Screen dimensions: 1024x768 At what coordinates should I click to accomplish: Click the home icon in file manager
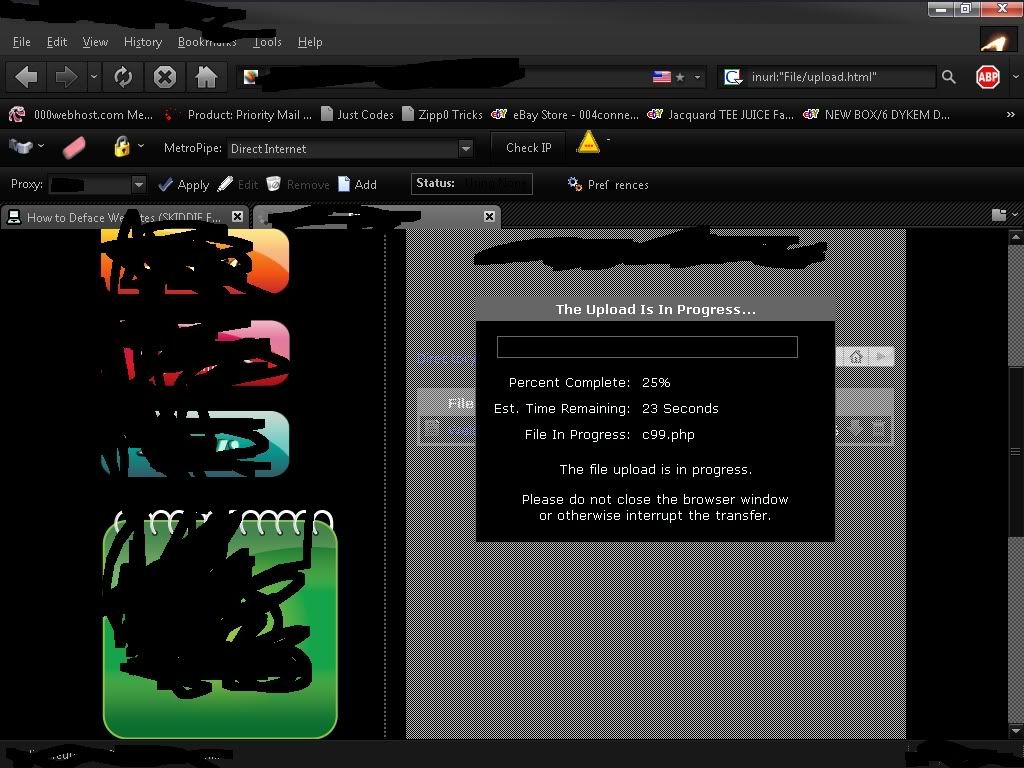856,357
